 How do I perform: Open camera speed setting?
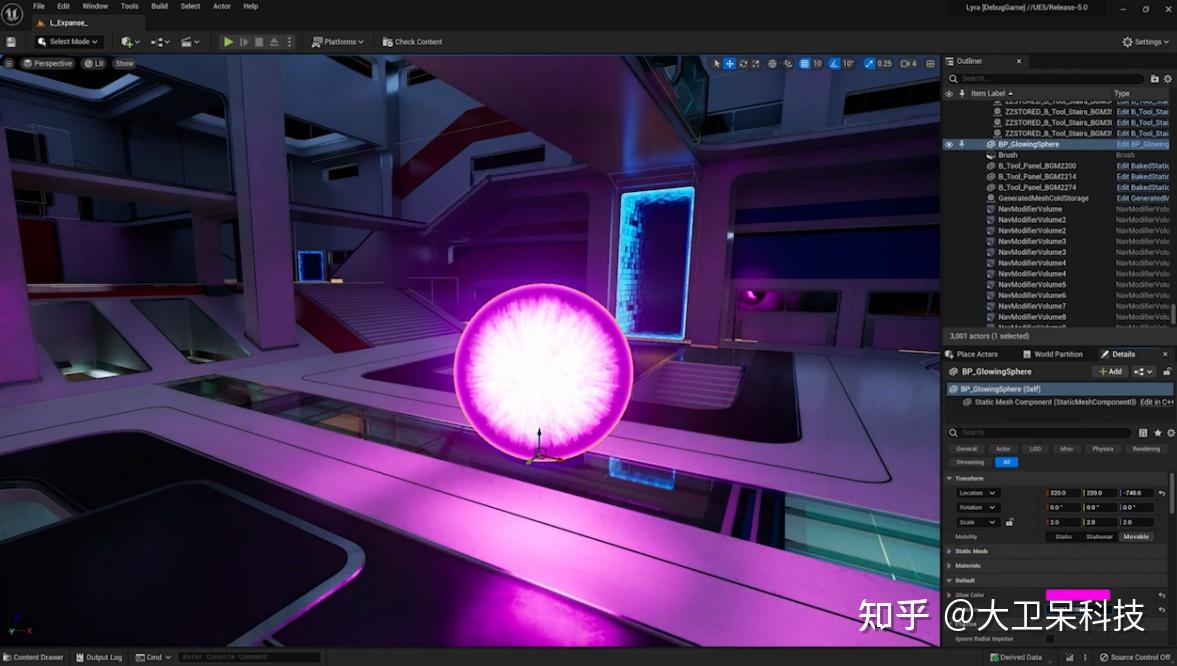point(909,64)
